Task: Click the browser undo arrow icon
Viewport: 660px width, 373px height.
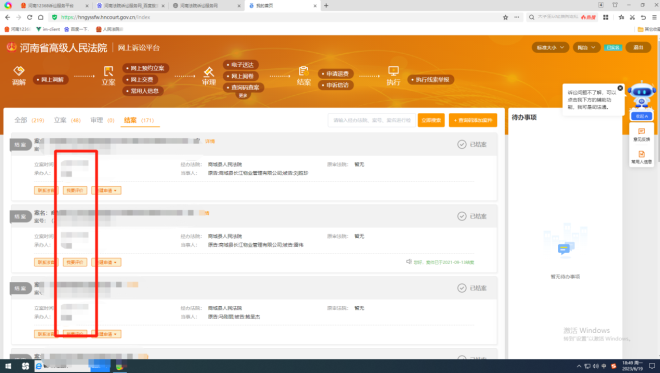Action: [x=643, y=17]
